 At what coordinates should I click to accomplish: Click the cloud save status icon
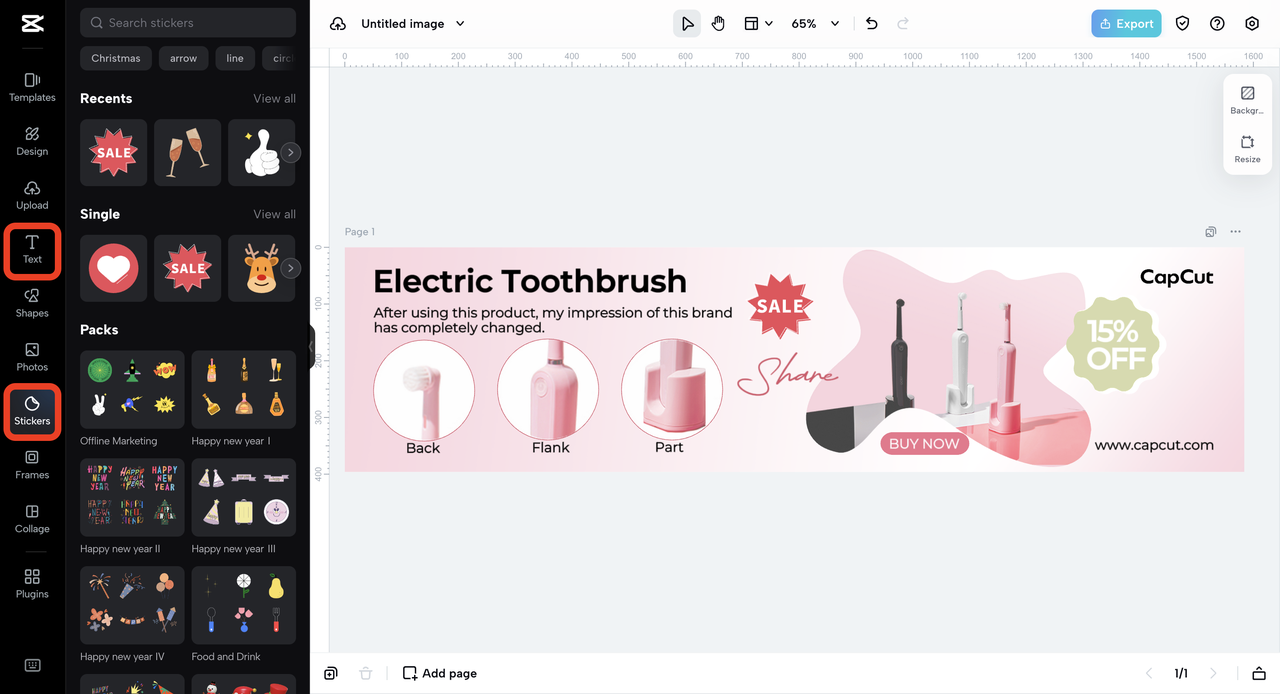click(x=338, y=24)
